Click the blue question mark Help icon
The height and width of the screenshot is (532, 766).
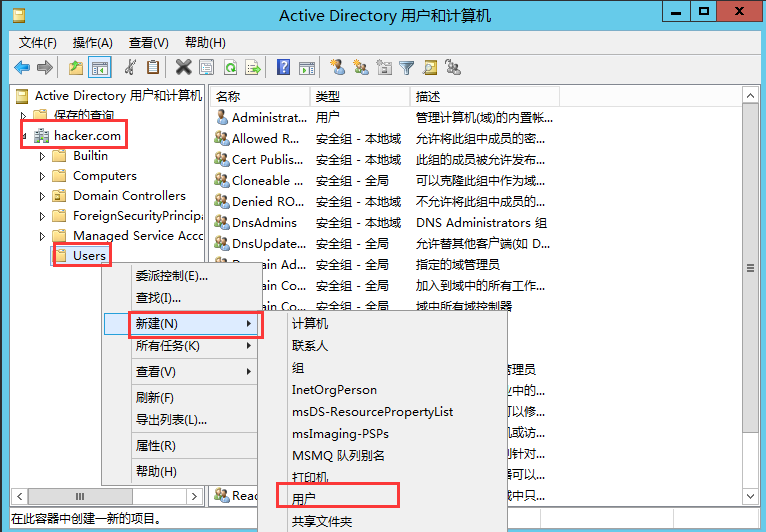(x=283, y=67)
